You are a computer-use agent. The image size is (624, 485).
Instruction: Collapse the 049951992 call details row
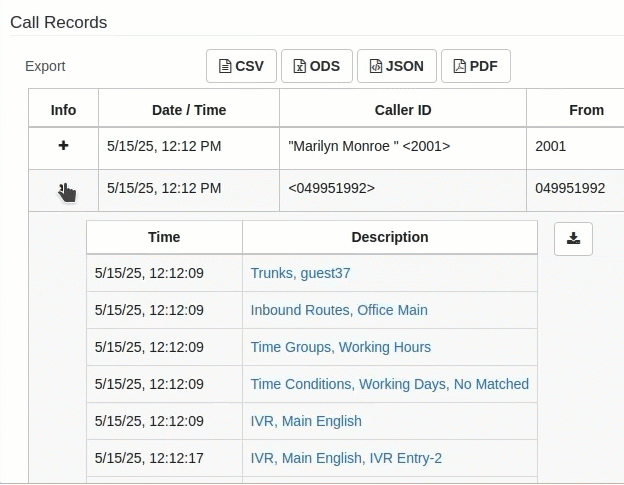tap(63, 188)
